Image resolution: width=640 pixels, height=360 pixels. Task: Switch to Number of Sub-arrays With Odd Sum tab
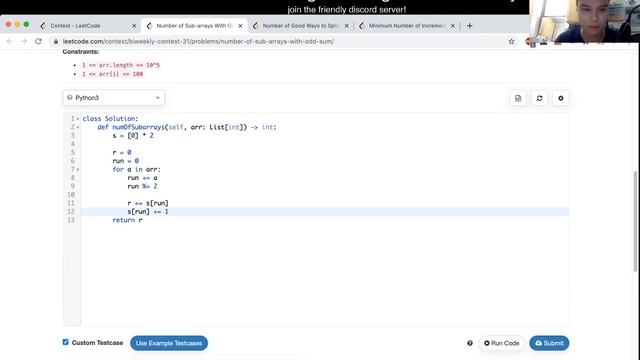click(195, 26)
